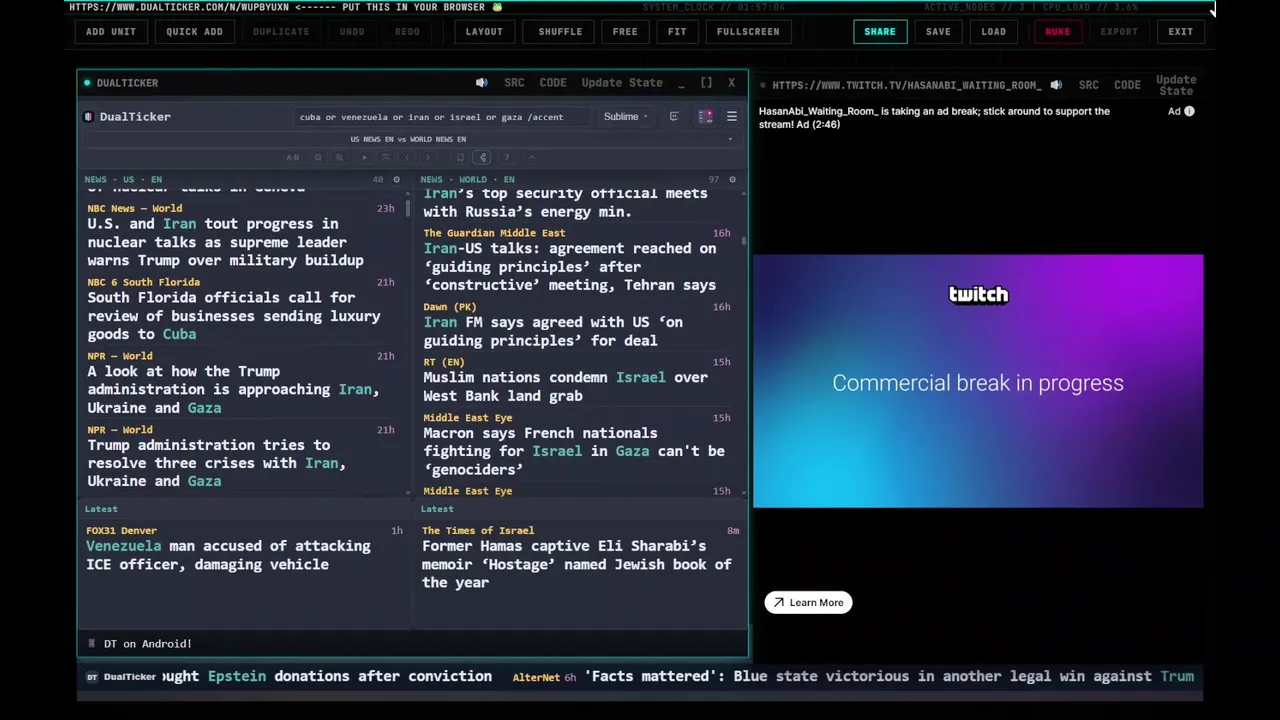Select FREE layout mode
1280x720 pixels.
click(625, 31)
